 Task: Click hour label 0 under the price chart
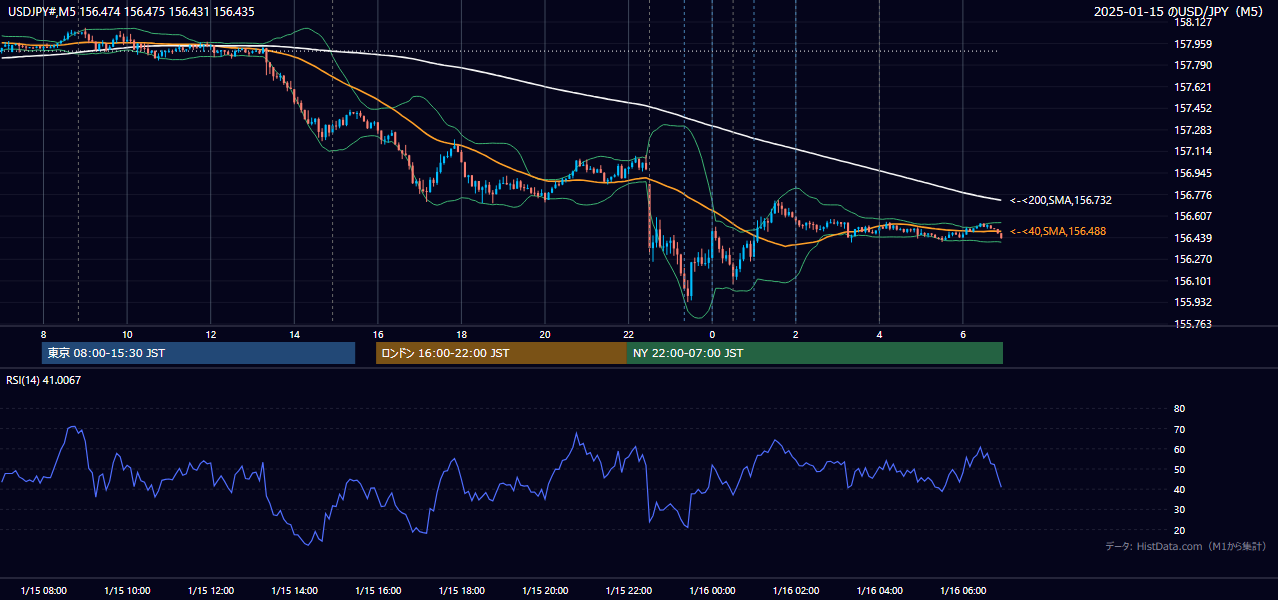(712, 334)
